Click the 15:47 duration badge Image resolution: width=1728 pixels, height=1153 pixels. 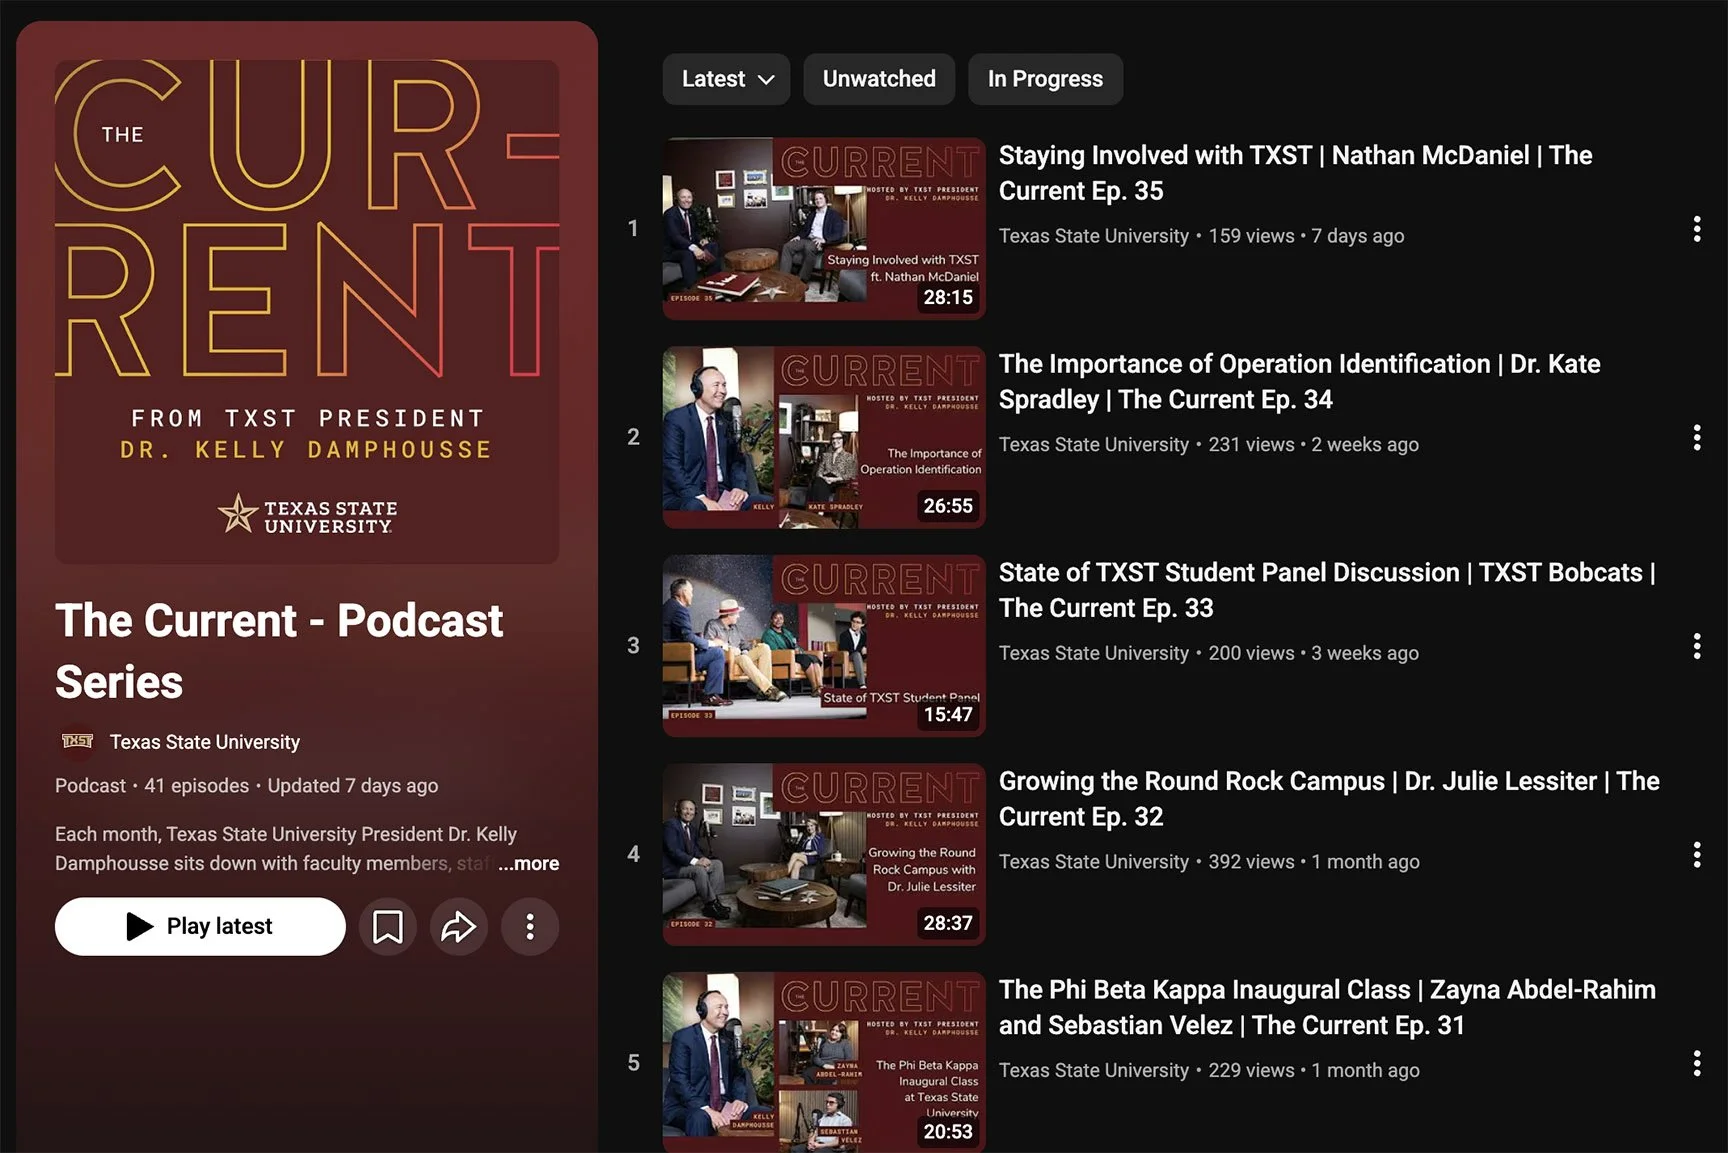pyautogui.click(x=948, y=714)
